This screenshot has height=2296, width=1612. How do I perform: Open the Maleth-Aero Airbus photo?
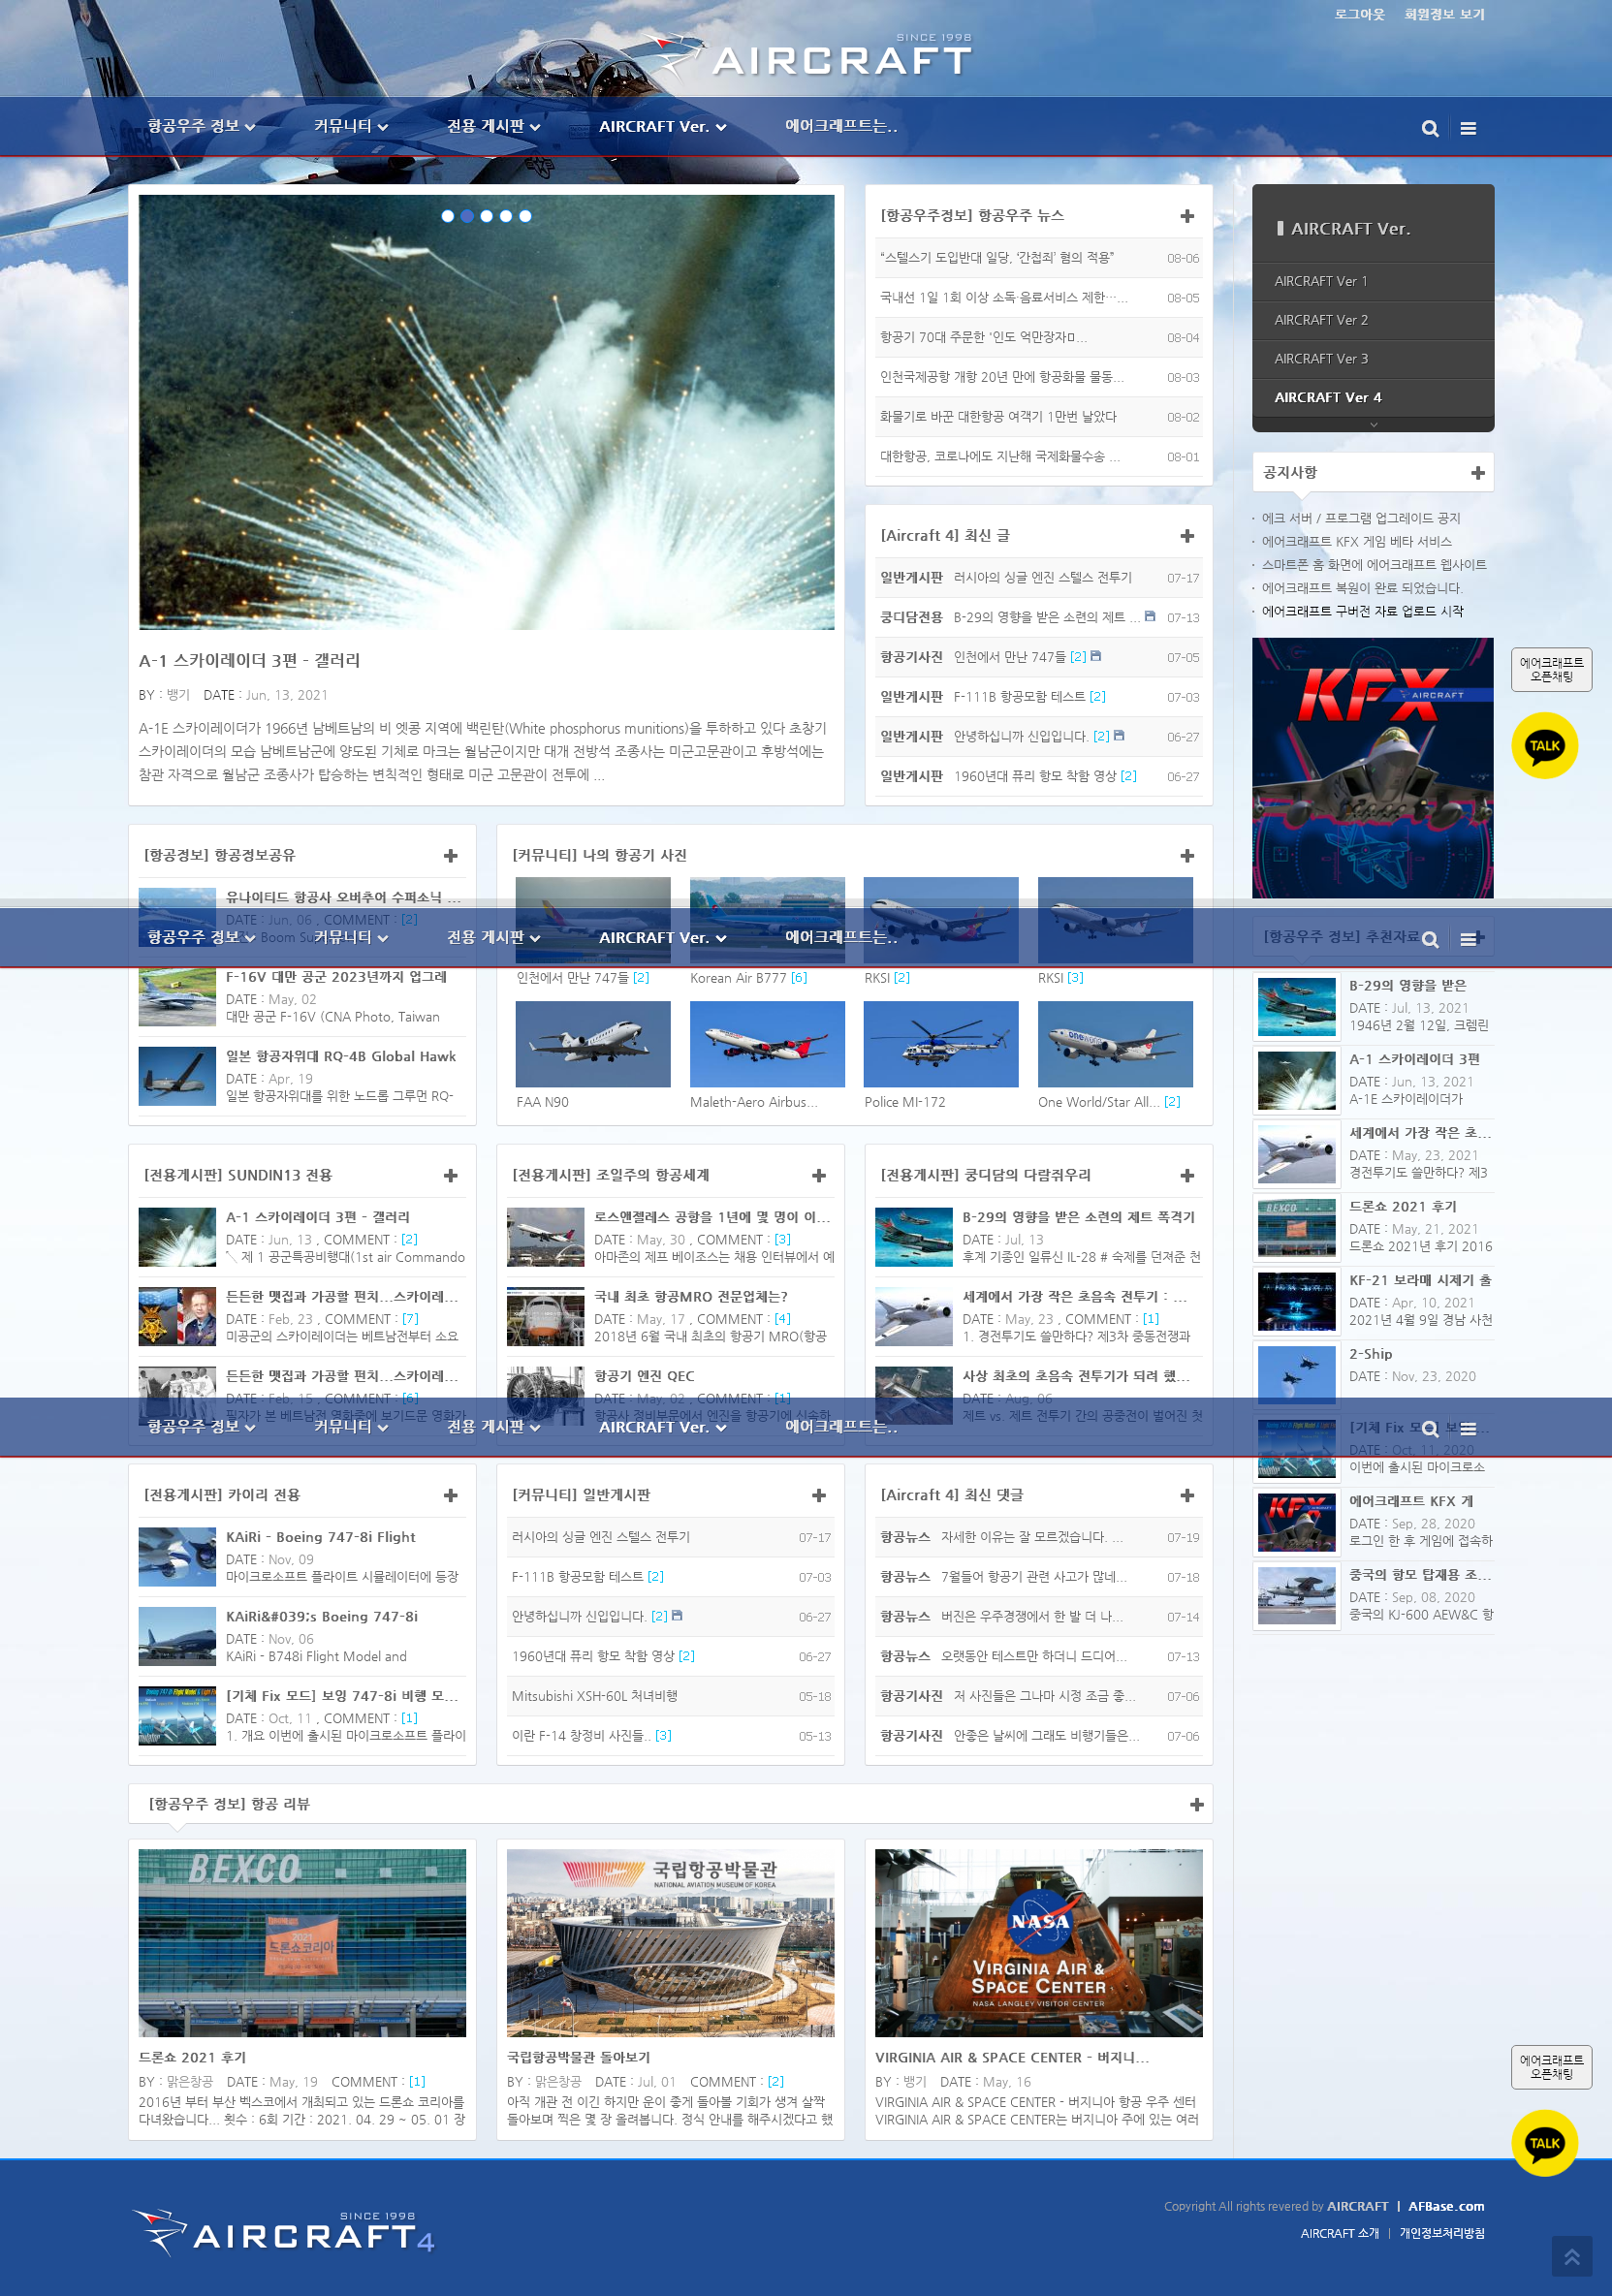point(767,1044)
